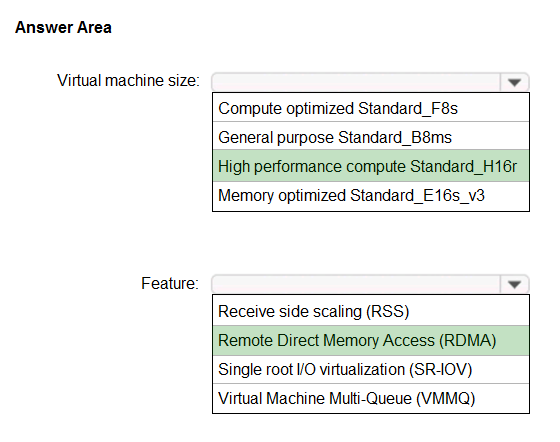Image resolution: width=560 pixels, height=442 pixels.
Task: Open the Feature combo box field
Action: [x=370, y=285]
